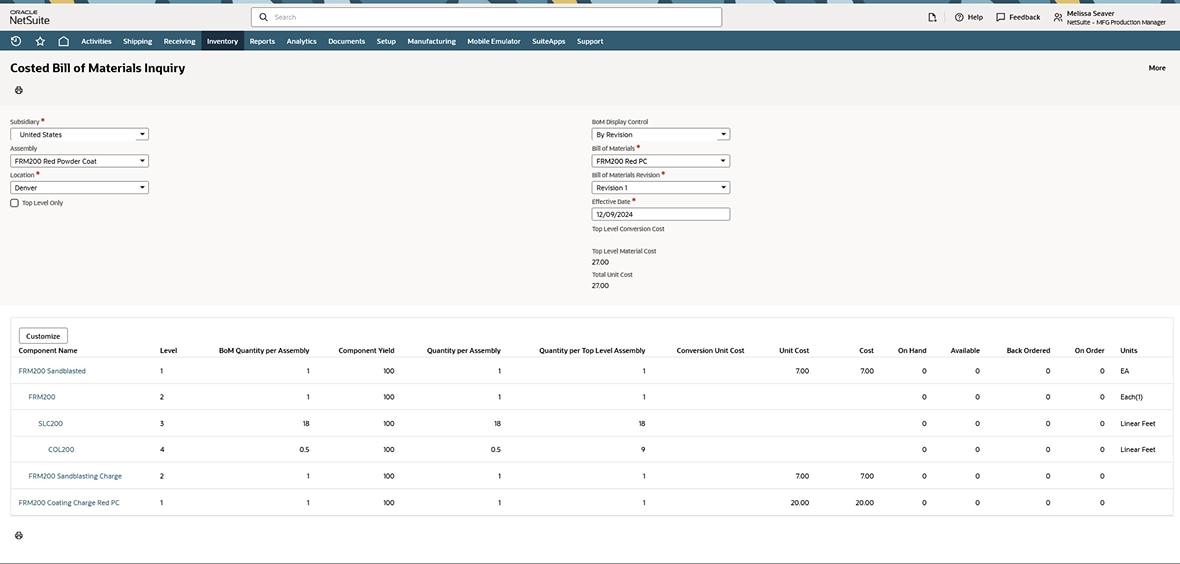Image resolution: width=1180 pixels, height=564 pixels.
Task: Open the Recent Records history icon
Action: (x=16, y=41)
